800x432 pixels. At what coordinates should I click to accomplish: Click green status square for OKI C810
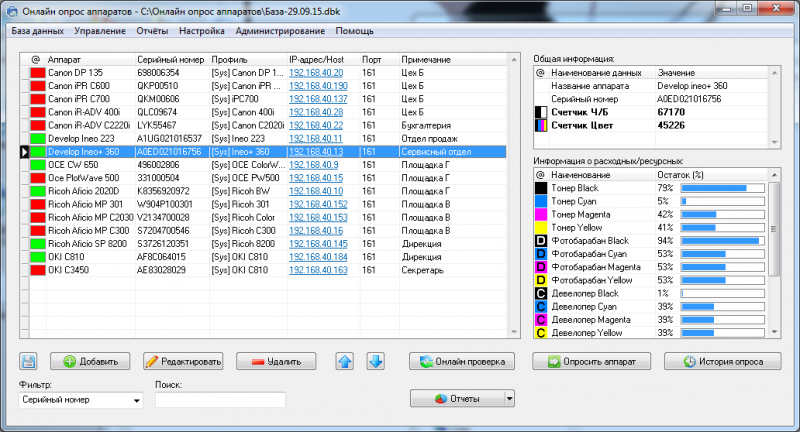tap(38, 257)
